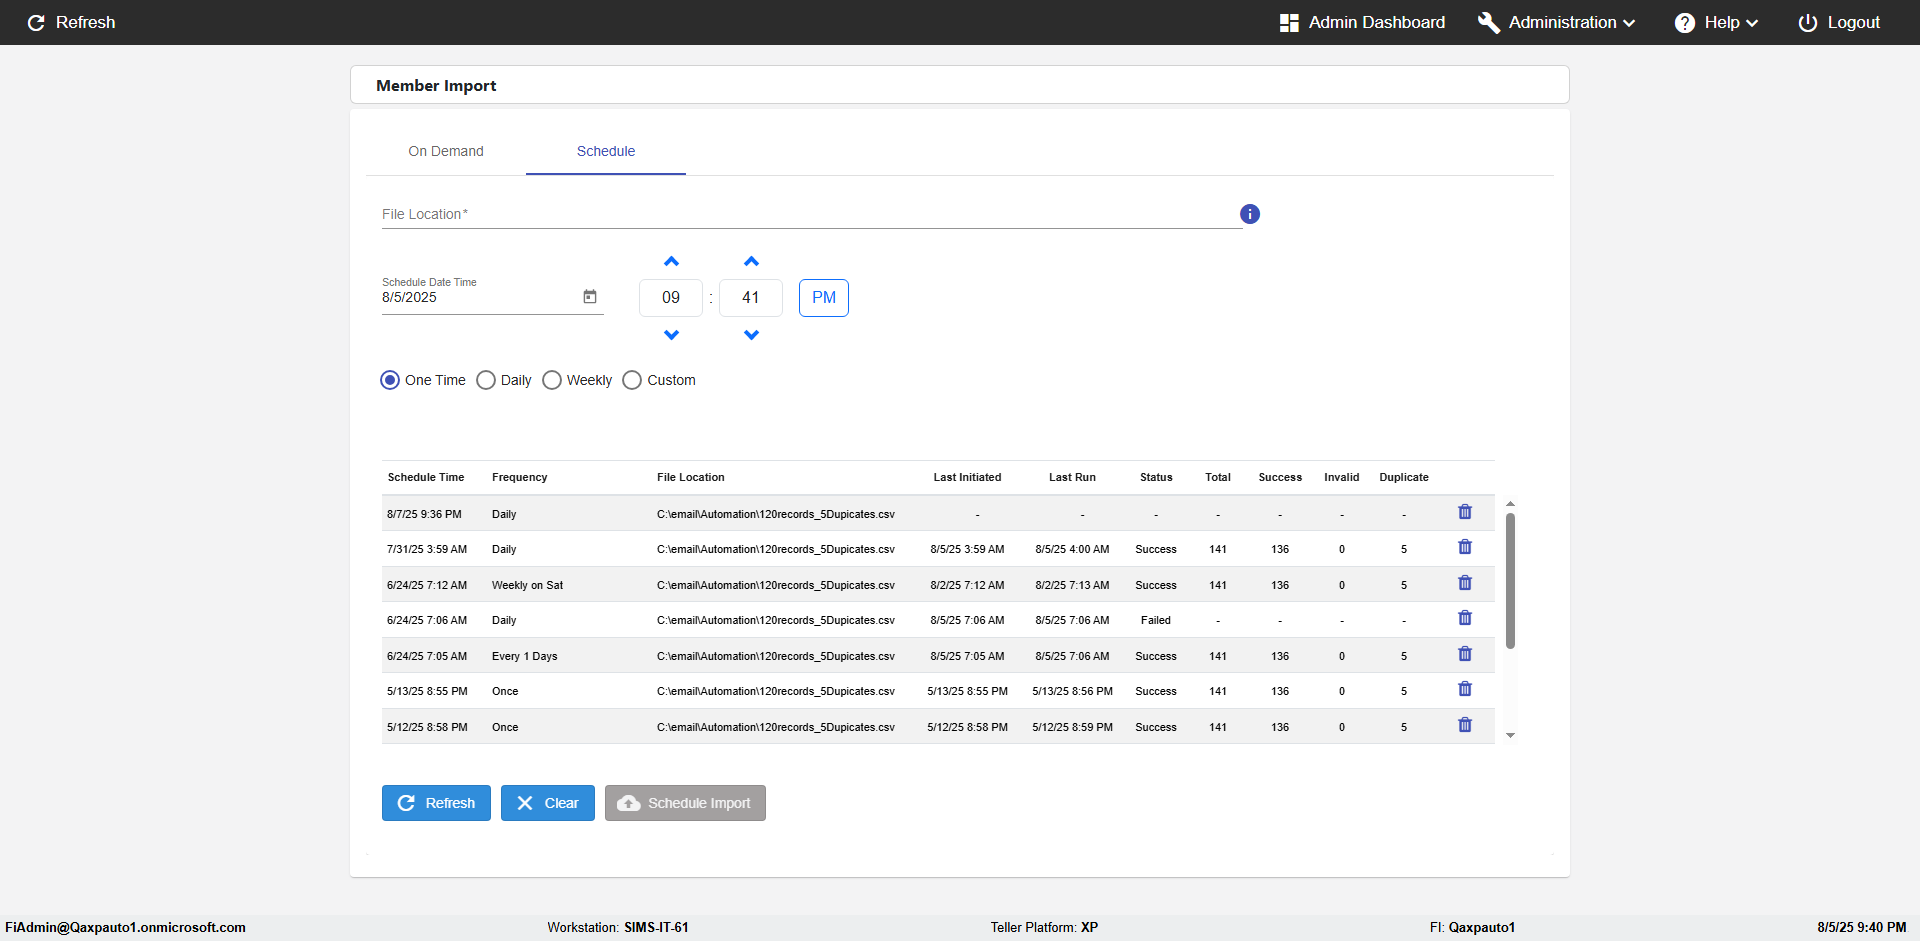Expand the Administration menu
The height and width of the screenshot is (941, 1920).
(1557, 22)
